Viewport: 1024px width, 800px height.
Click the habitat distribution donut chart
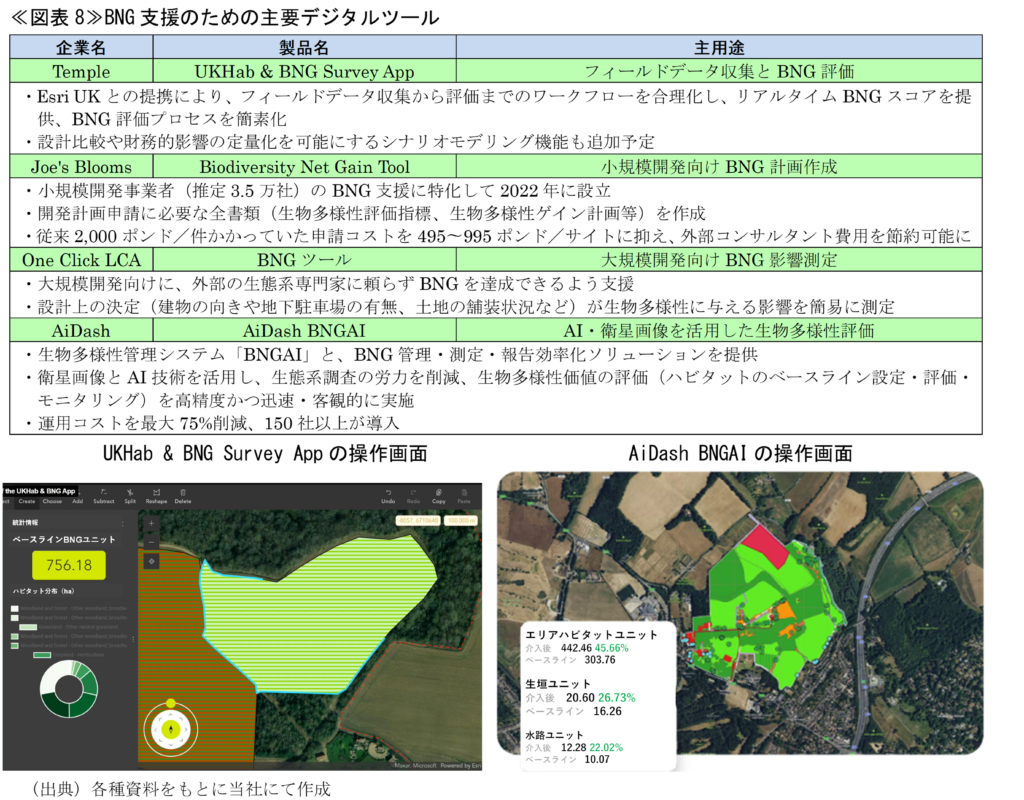click(69, 688)
